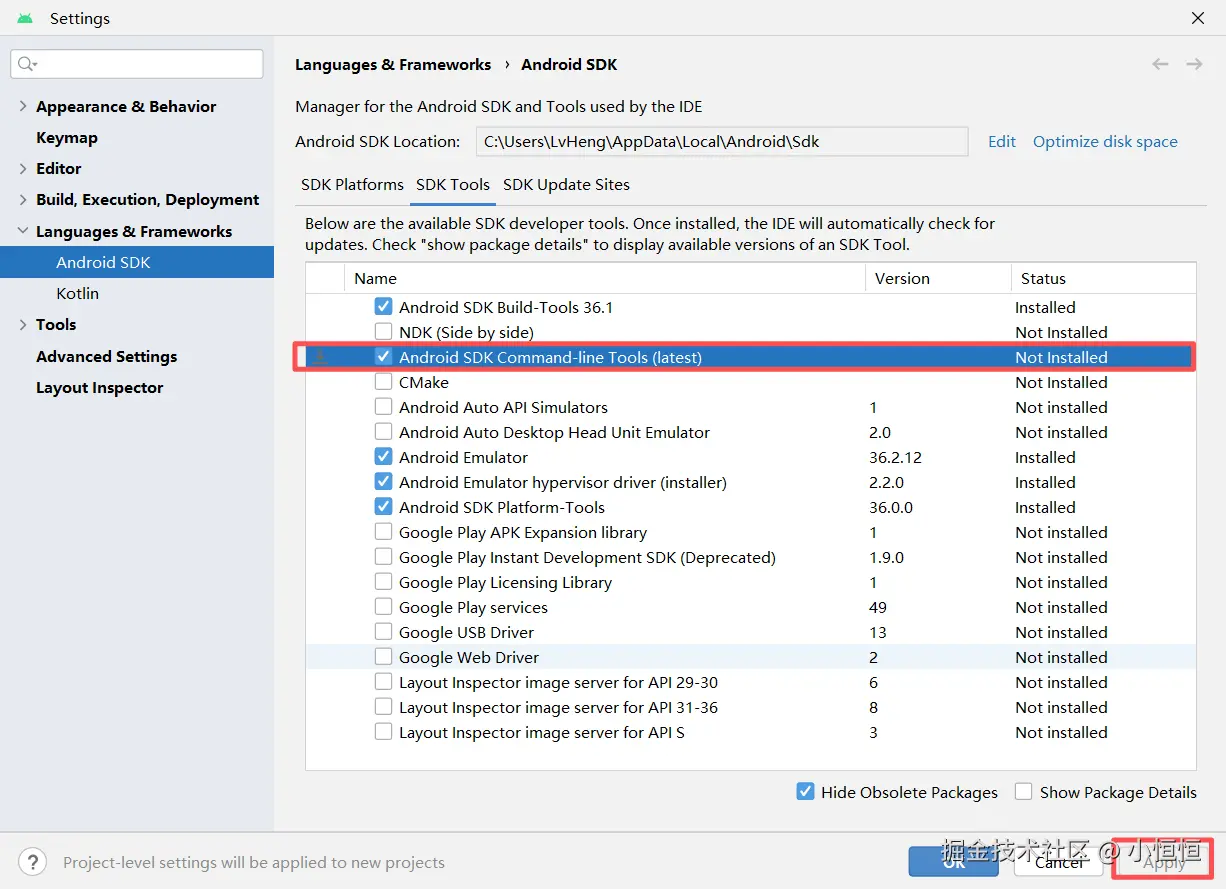Click the Android SDK Location path field

pos(722,142)
